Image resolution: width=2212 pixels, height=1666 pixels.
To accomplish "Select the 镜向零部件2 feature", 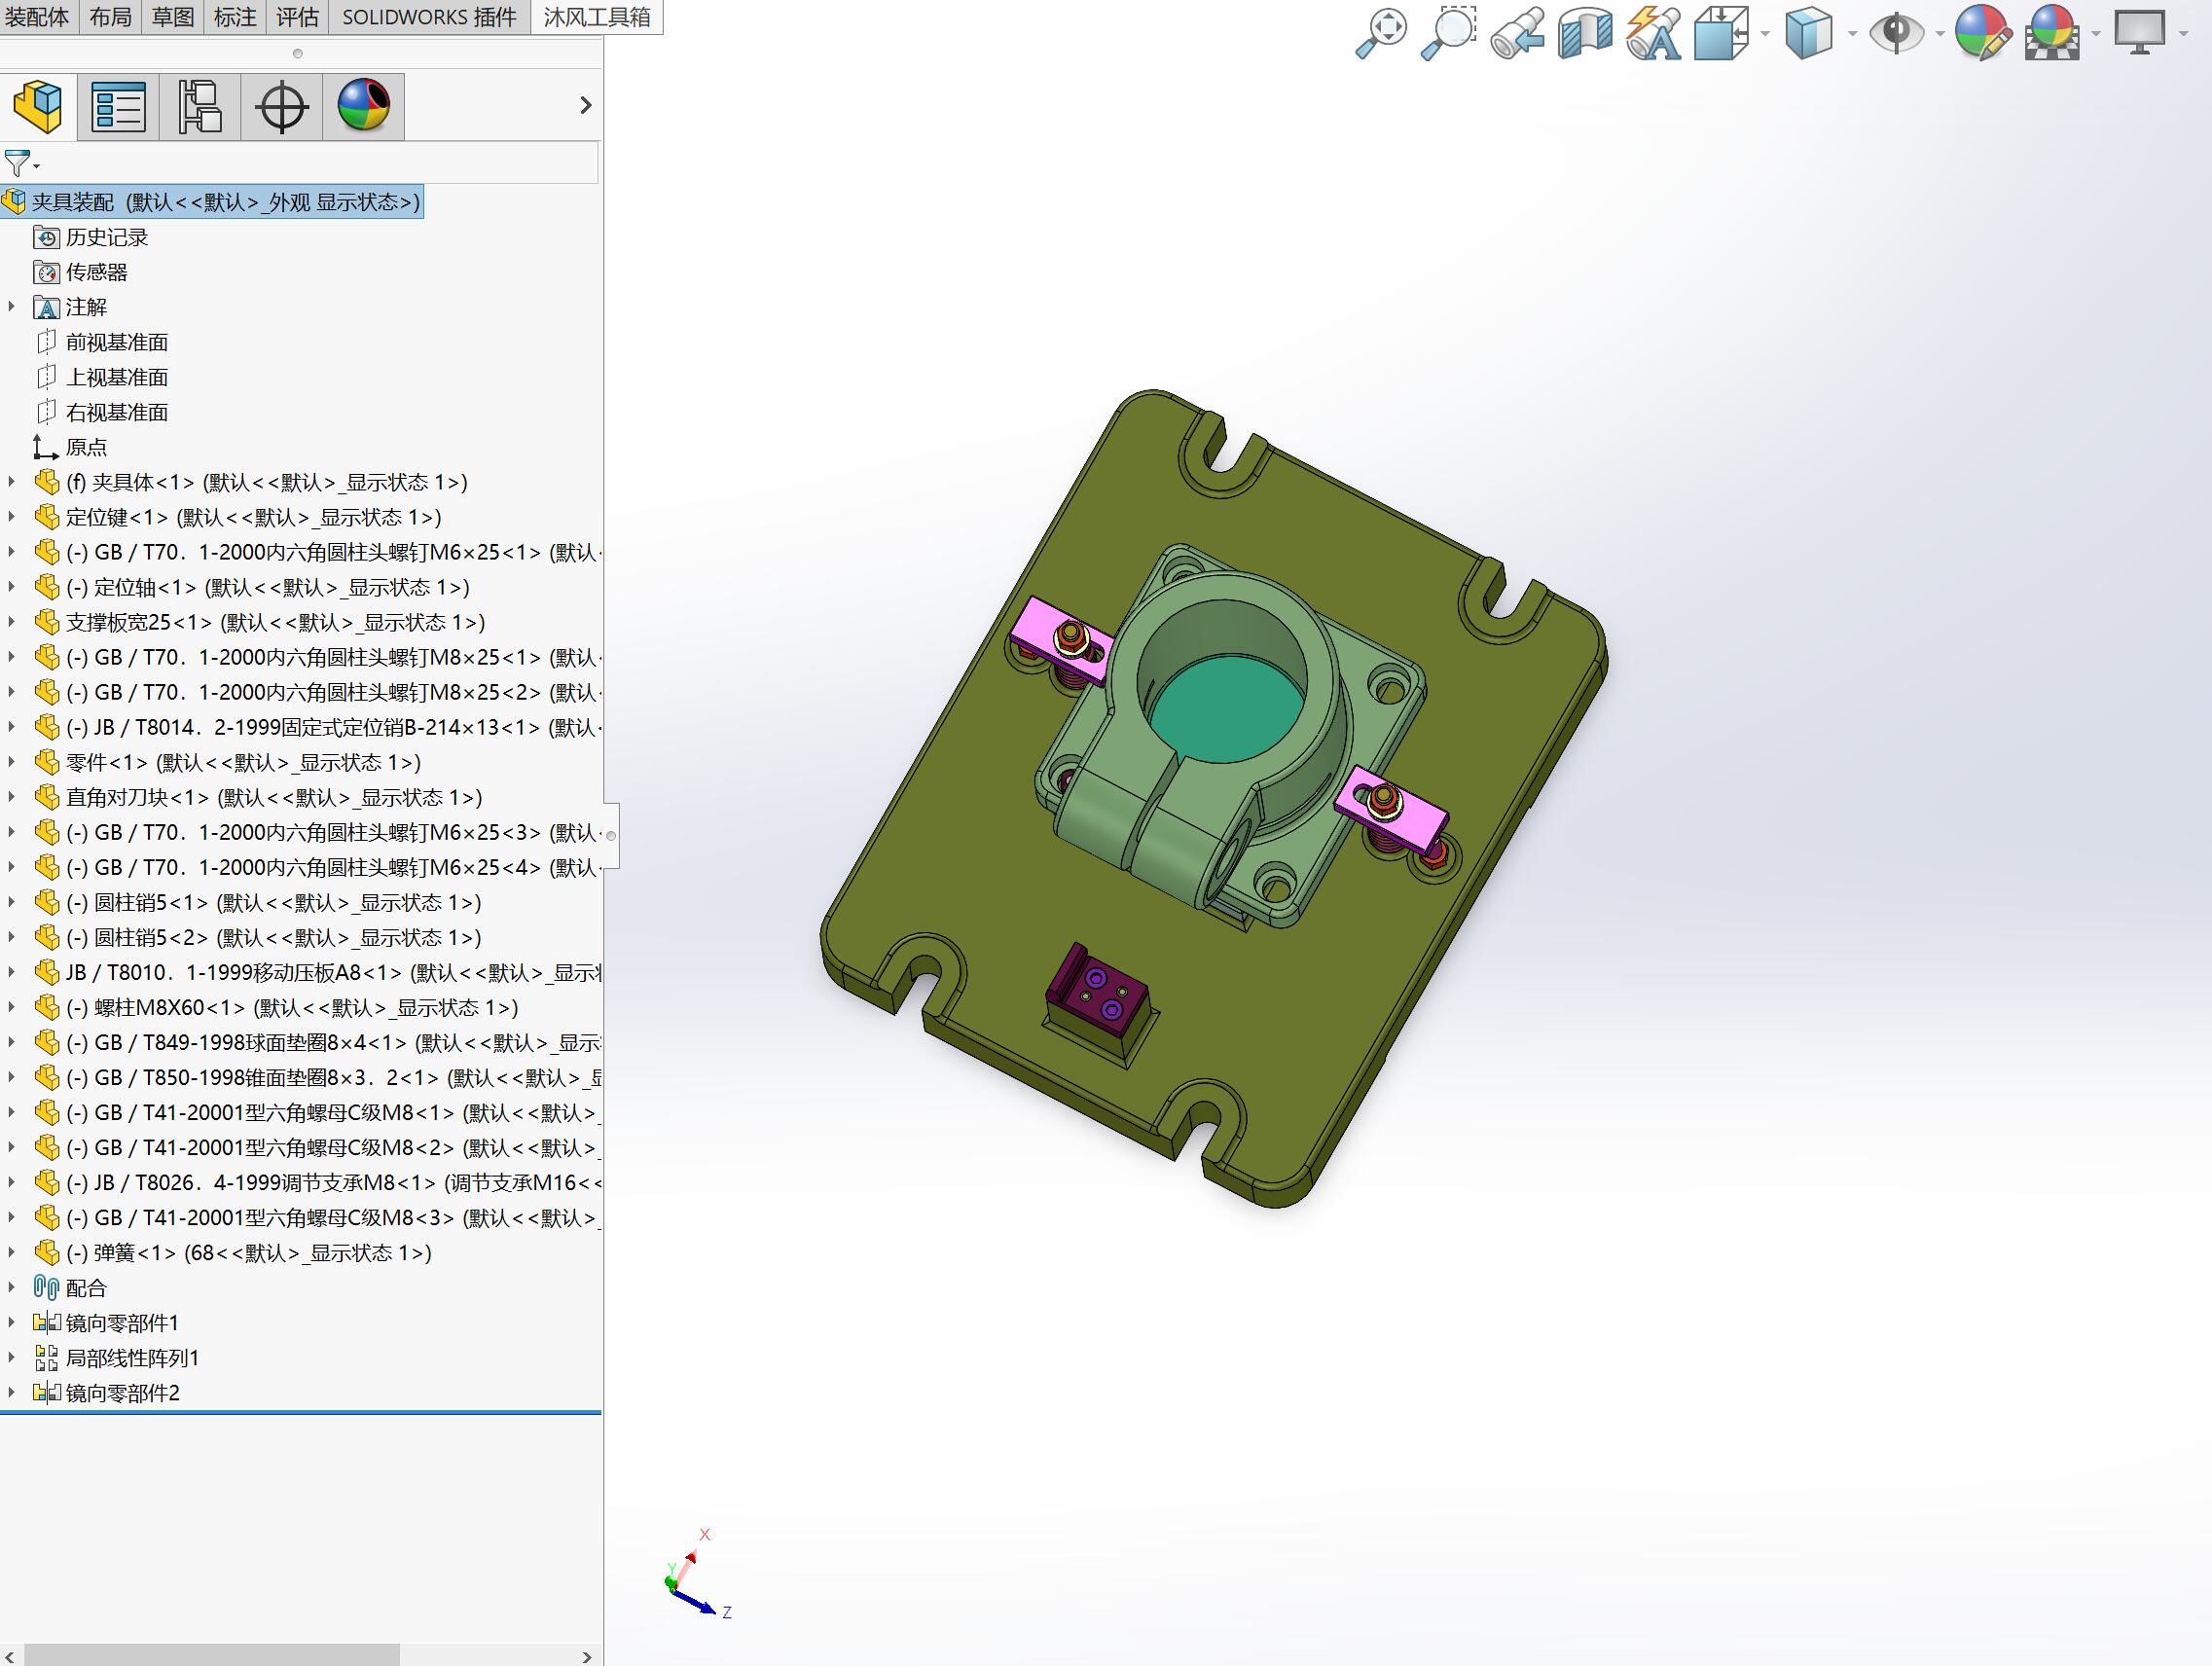I will tap(107, 1392).
